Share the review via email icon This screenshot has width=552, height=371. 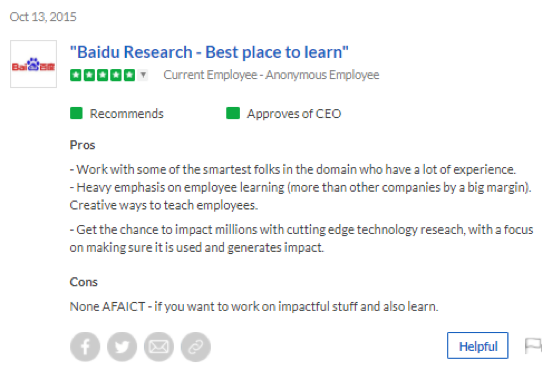point(159,347)
